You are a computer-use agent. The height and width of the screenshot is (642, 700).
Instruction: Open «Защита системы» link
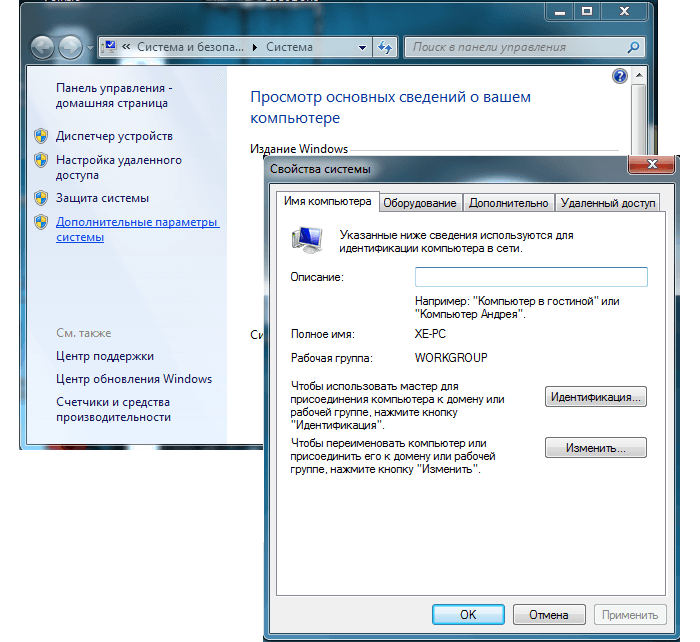pos(102,198)
